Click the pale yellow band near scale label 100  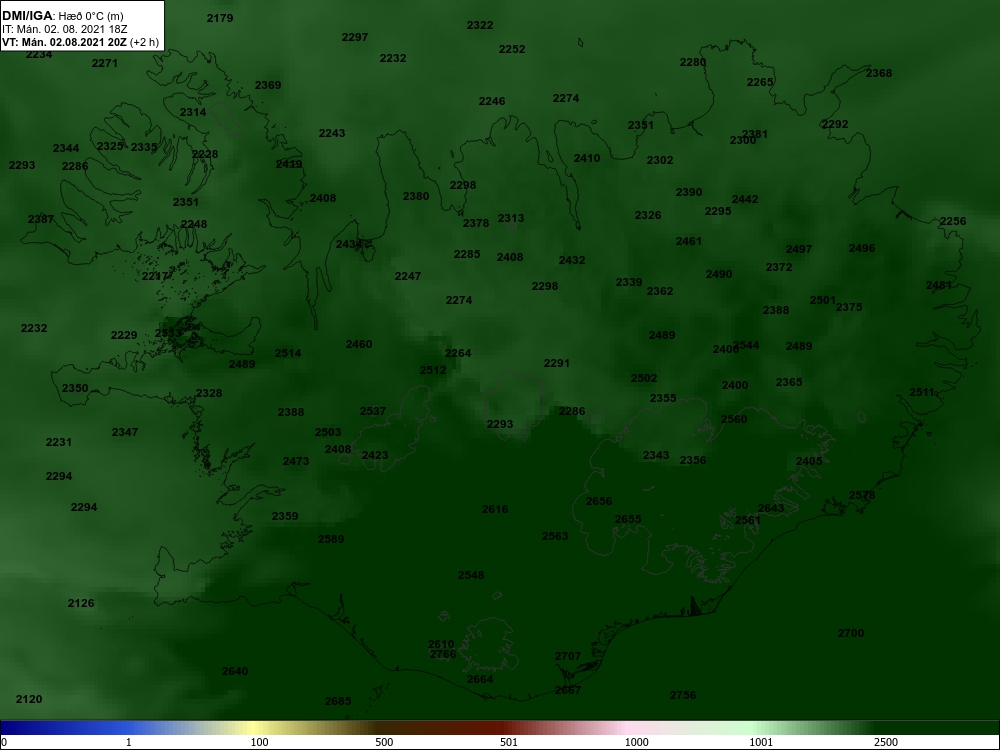click(255, 728)
